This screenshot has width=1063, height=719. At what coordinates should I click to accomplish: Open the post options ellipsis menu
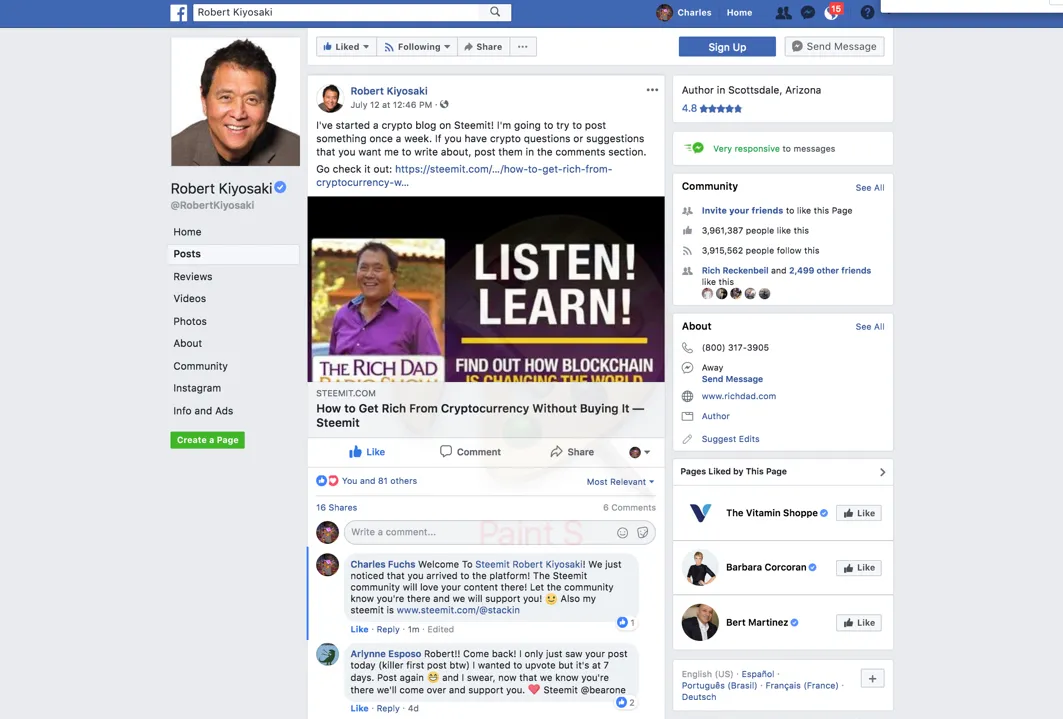click(652, 89)
